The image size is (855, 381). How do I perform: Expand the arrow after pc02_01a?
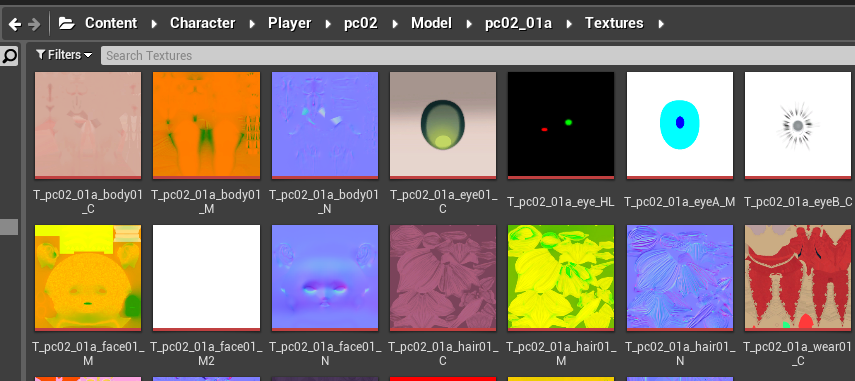[569, 24]
